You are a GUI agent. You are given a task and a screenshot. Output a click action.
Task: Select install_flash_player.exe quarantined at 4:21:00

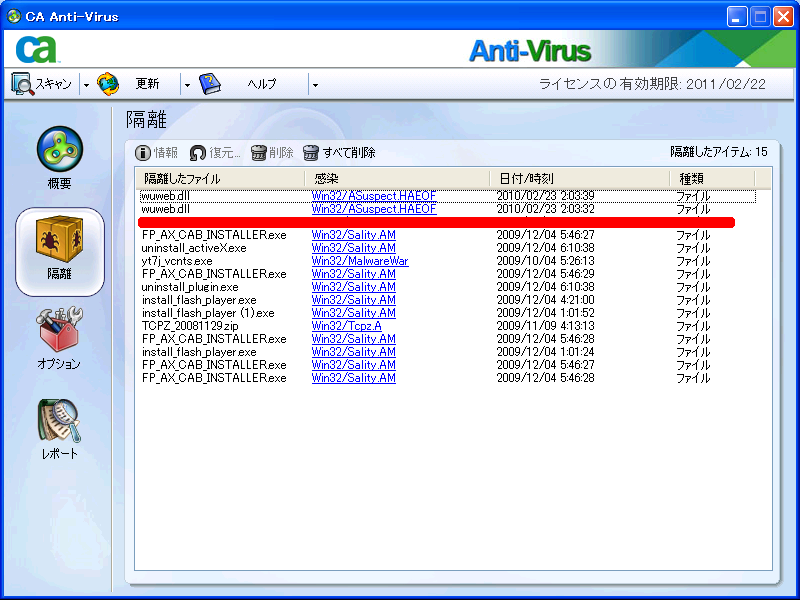coord(447,300)
